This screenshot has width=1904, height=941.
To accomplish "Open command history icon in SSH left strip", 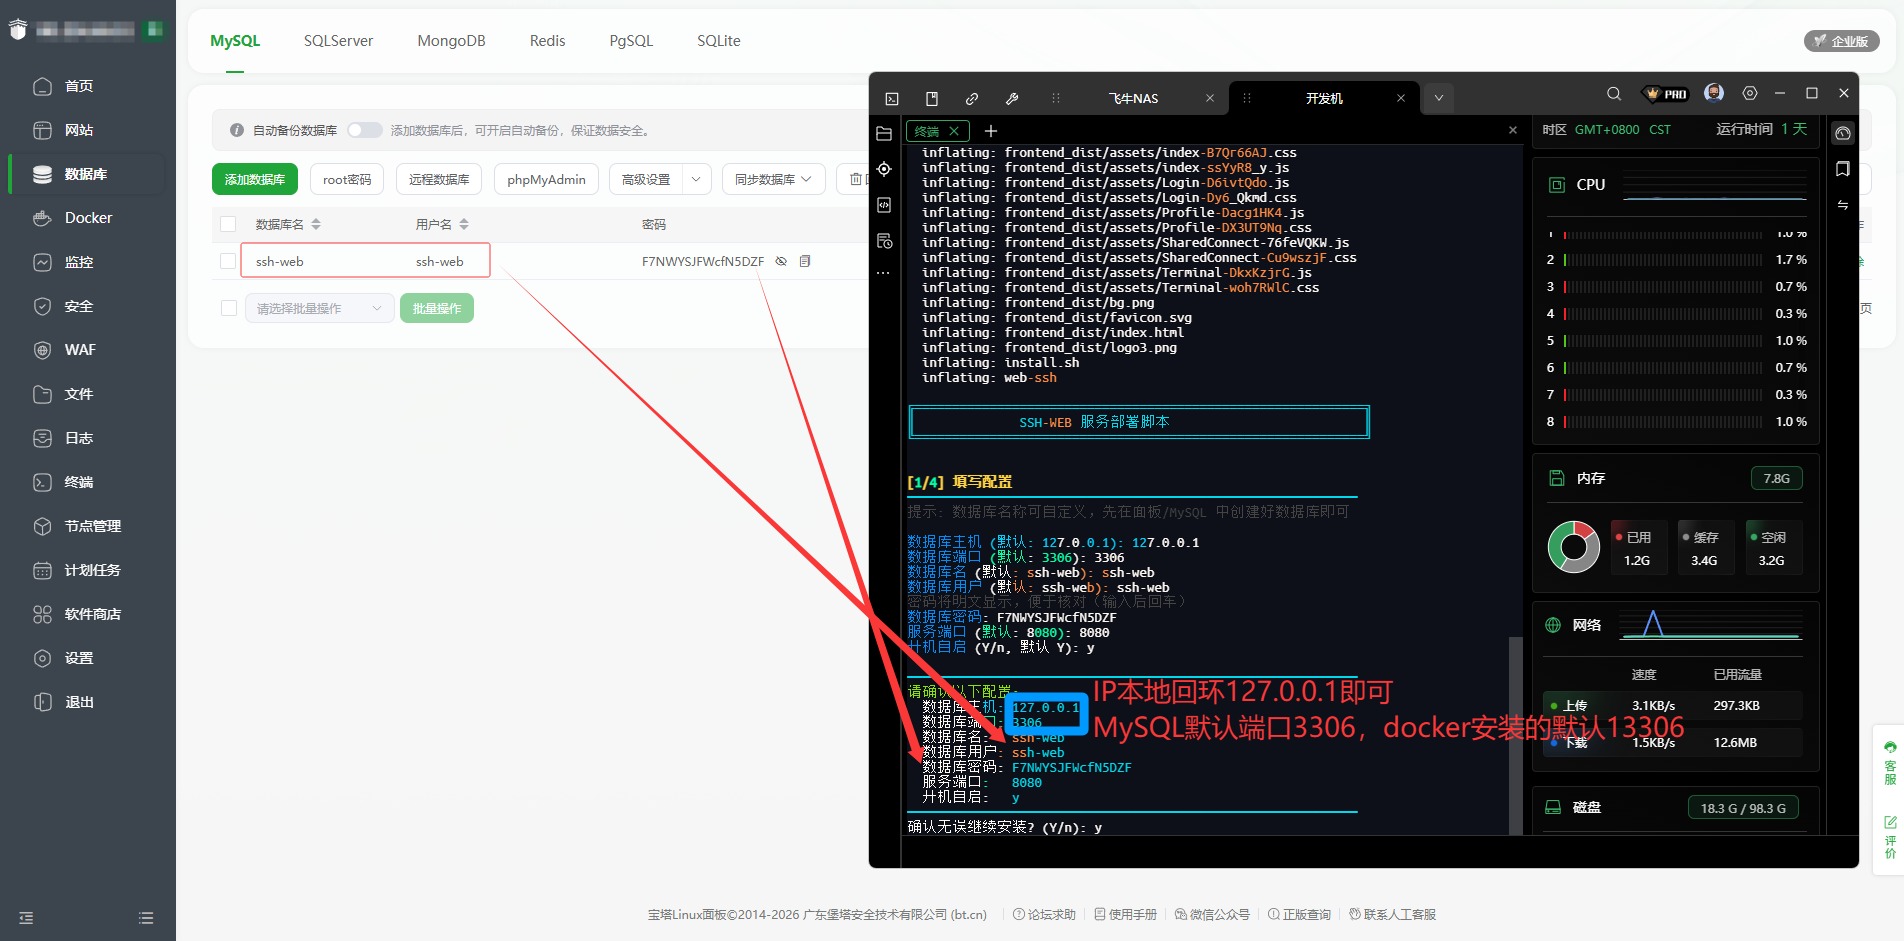I will (884, 241).
